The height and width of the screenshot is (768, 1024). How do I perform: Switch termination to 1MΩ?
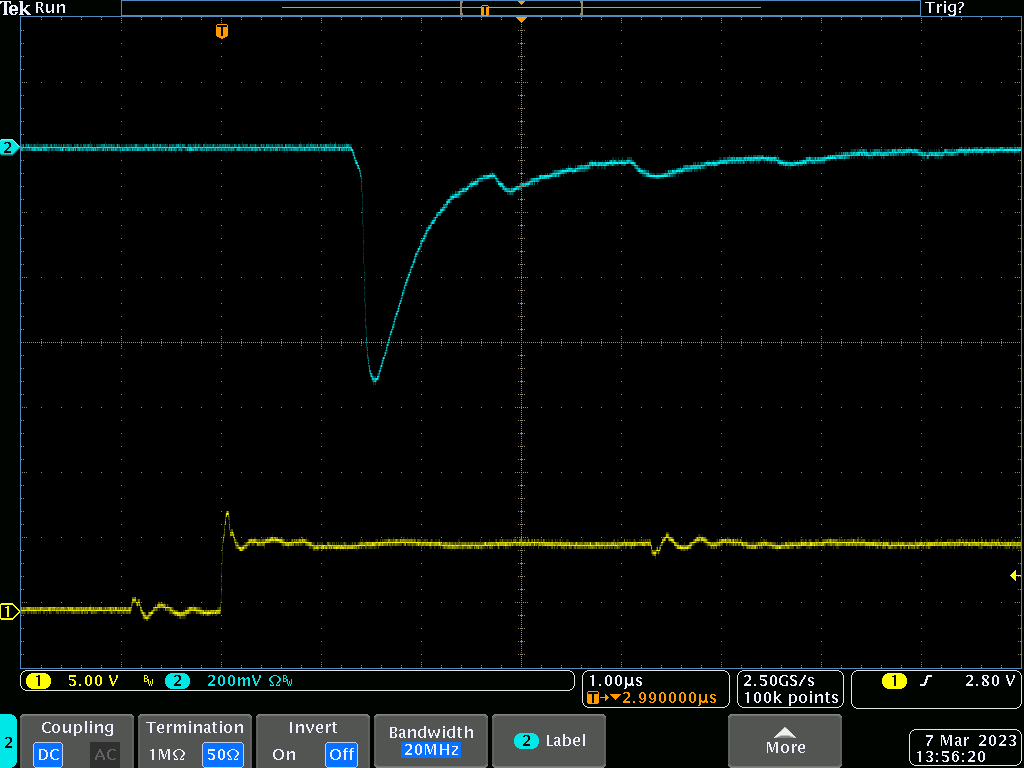pos(163,755)
